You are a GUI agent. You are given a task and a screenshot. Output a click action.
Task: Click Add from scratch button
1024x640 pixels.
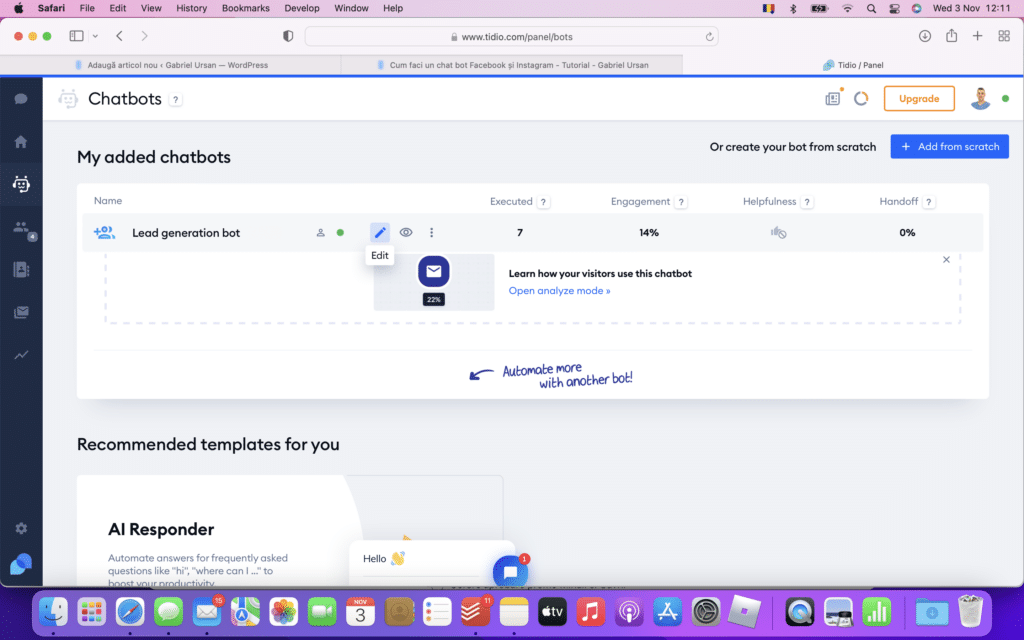[950, 146]
